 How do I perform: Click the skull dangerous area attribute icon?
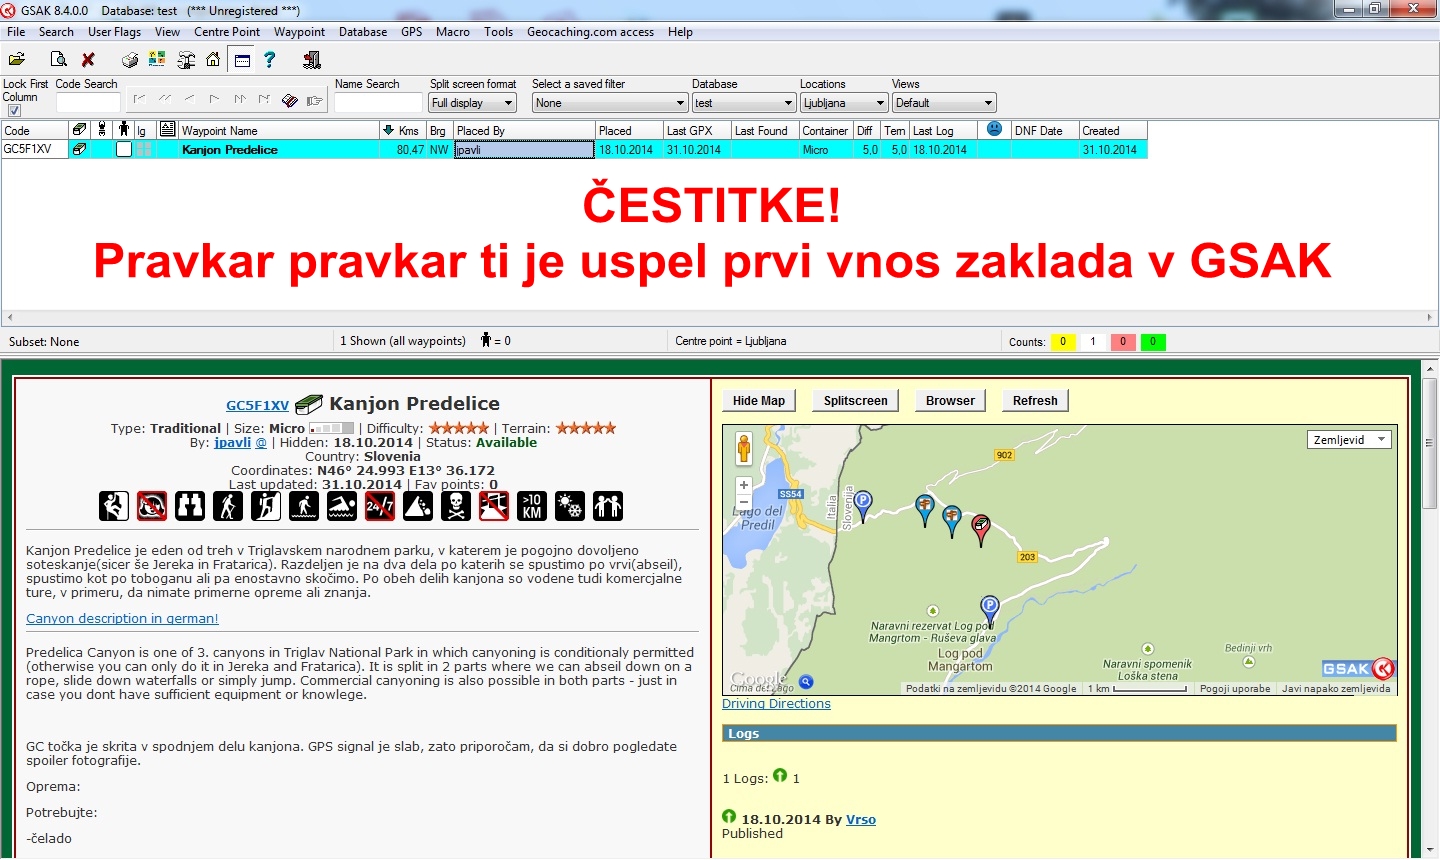point(456,506)
